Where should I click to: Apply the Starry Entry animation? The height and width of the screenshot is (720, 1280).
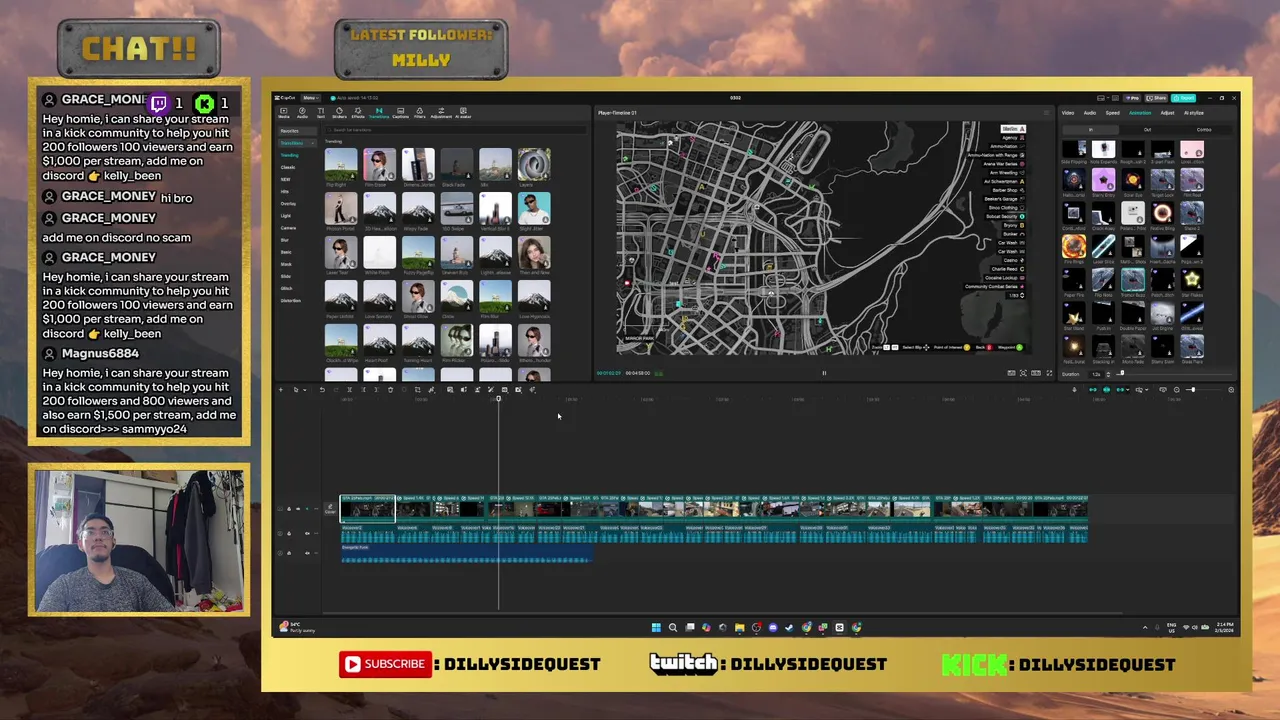coord(1103,185)
